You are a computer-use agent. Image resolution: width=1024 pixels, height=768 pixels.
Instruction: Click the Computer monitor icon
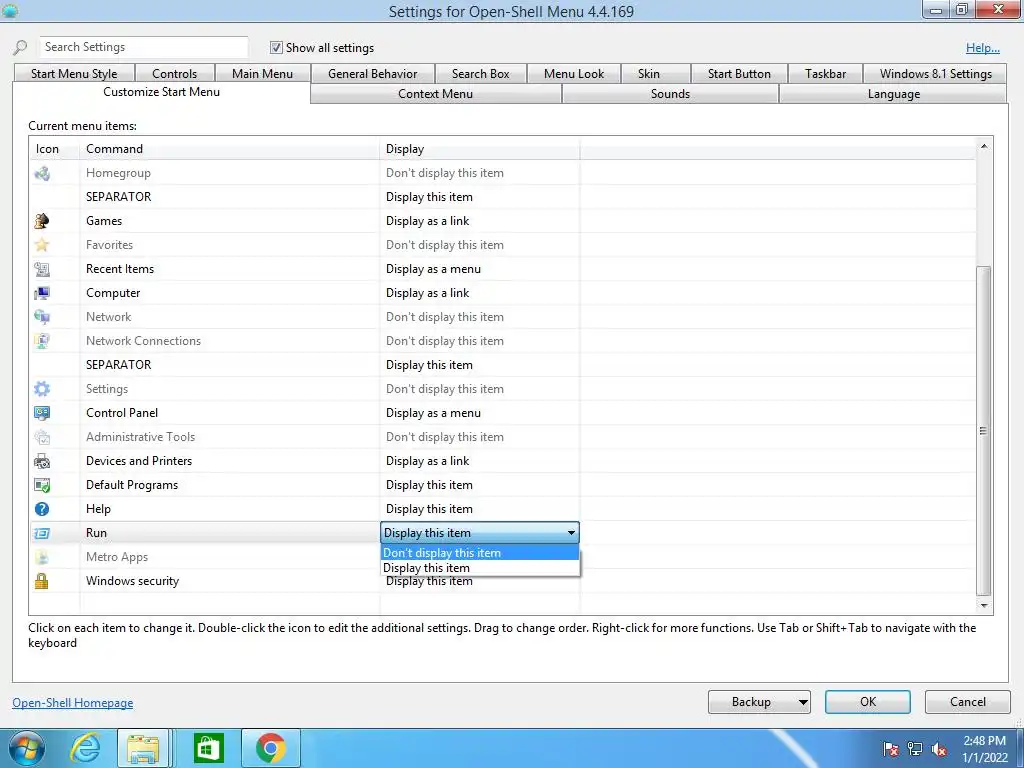point(42,293)
